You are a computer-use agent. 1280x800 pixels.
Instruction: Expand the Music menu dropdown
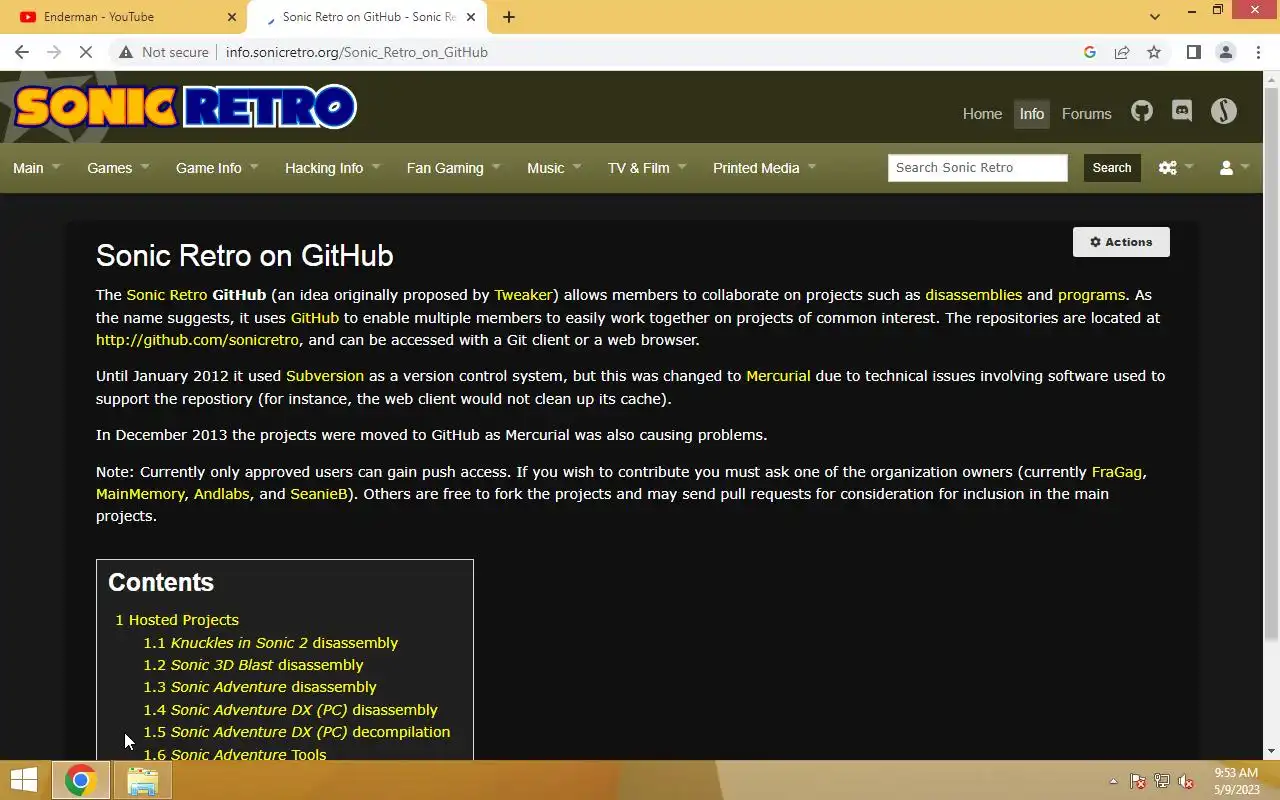554,168
